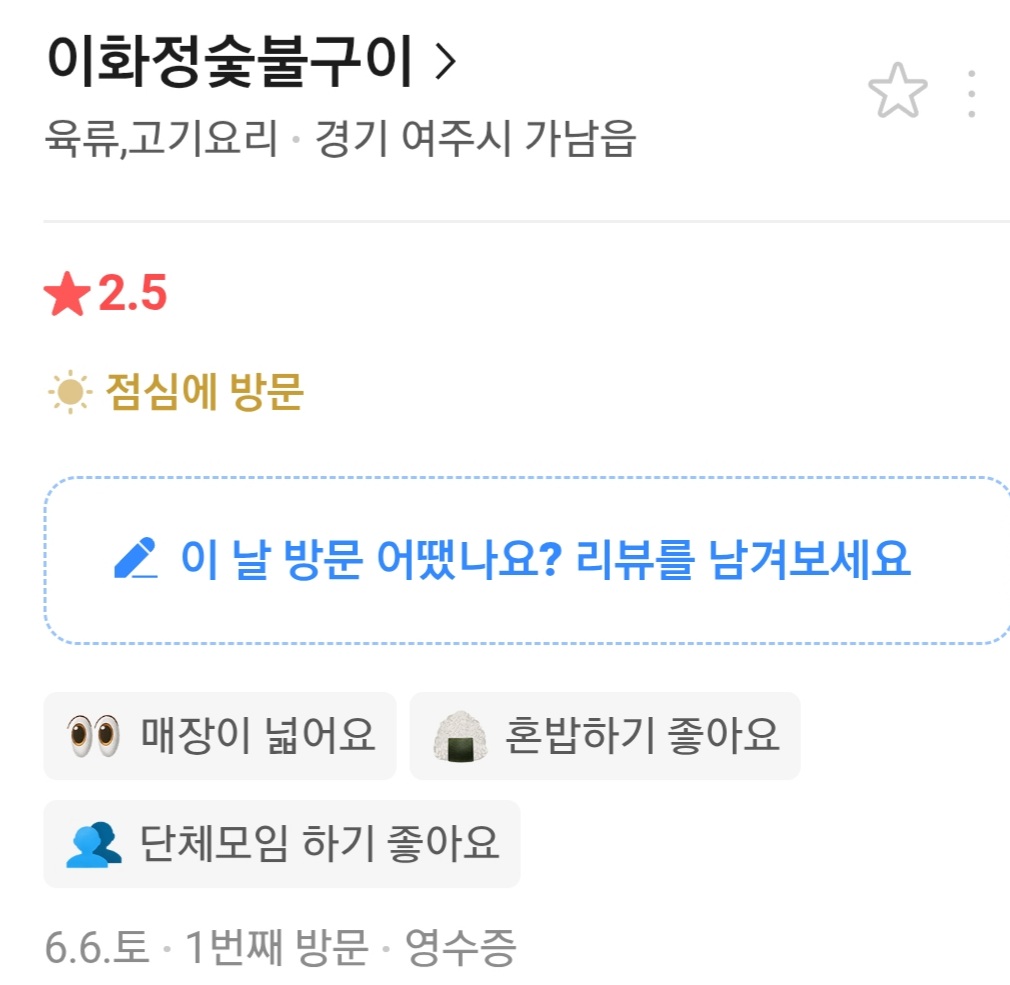Click the '영수증' receipt label
Viewport: 1010px width, 985px height.
tap(461, 948)
